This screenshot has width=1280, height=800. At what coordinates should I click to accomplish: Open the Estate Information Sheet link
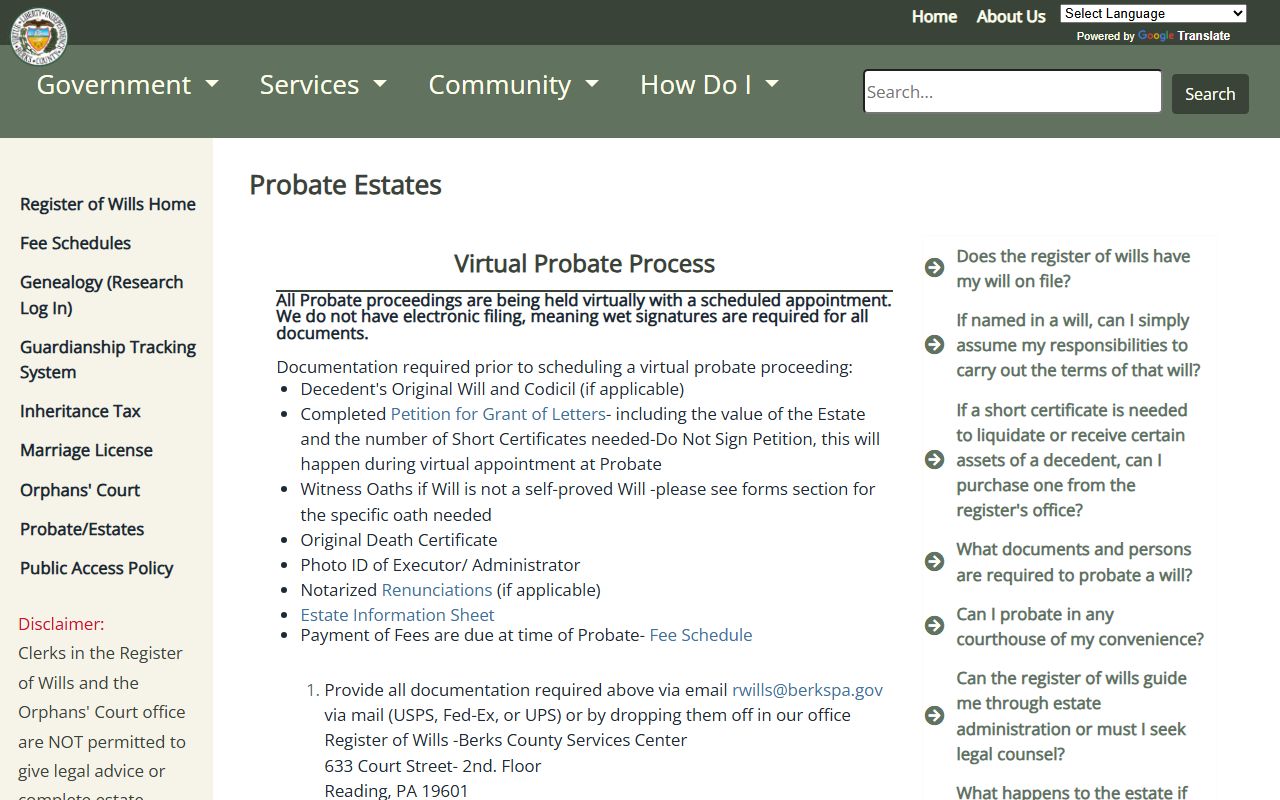pyautogui.click(x=397, y=615)
